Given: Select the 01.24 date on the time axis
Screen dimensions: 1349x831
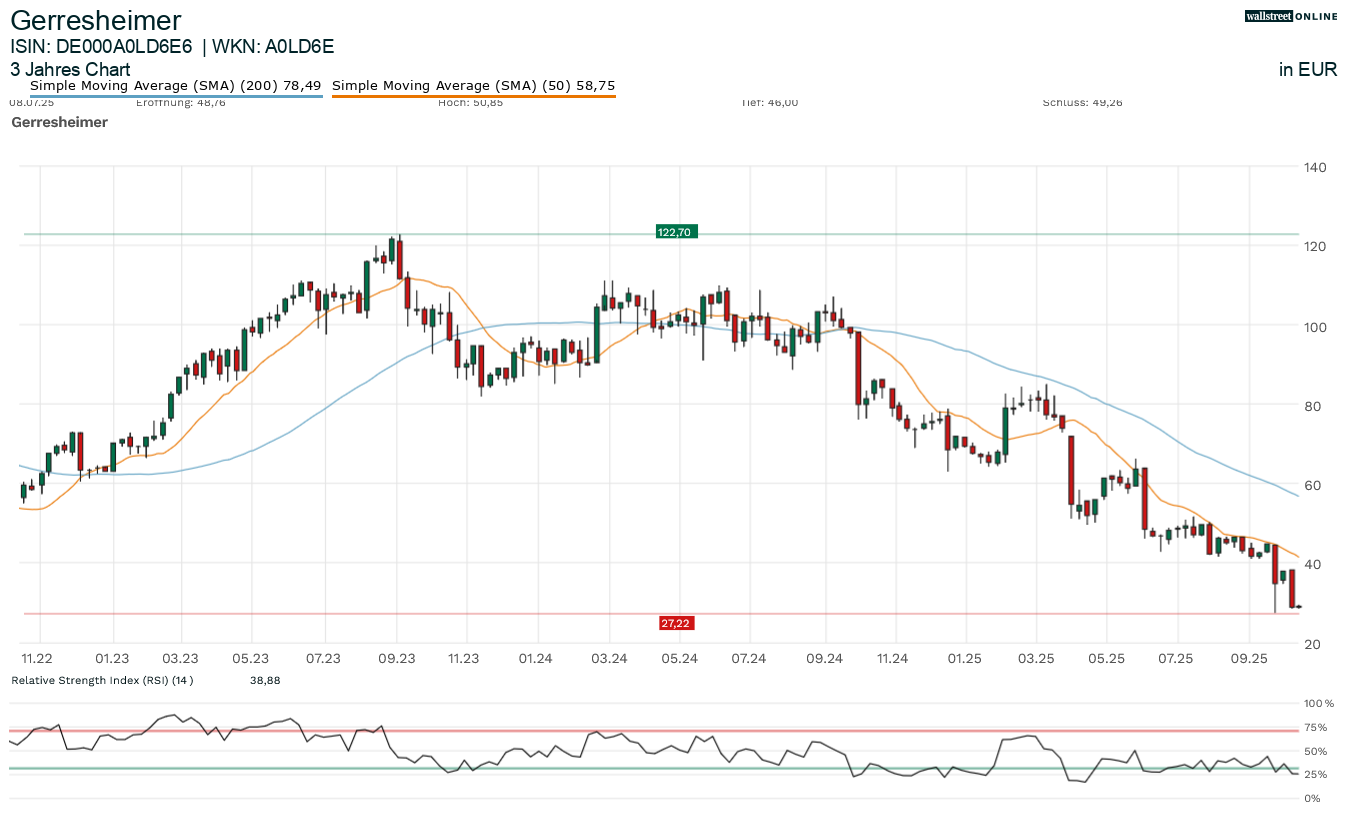Looking at the screenshot, I should (537, 658).
